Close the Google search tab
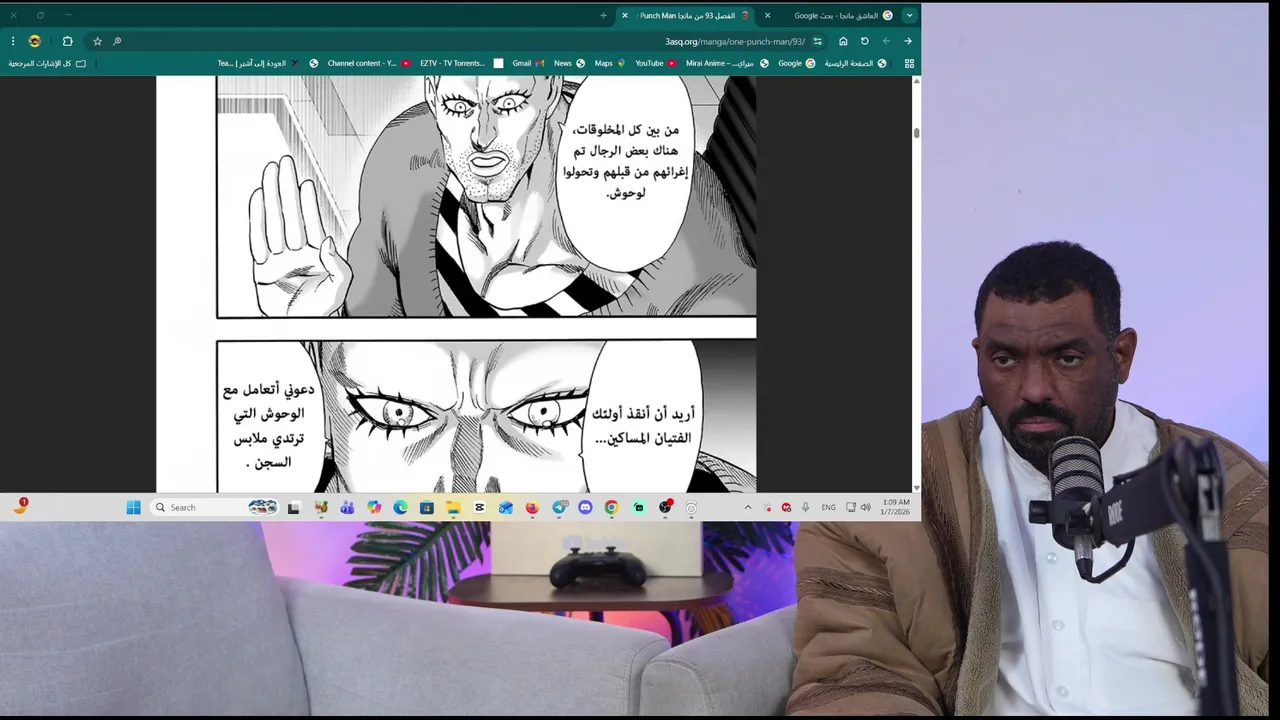Screen dimensions: 1280x720 [x=768, y=15]
